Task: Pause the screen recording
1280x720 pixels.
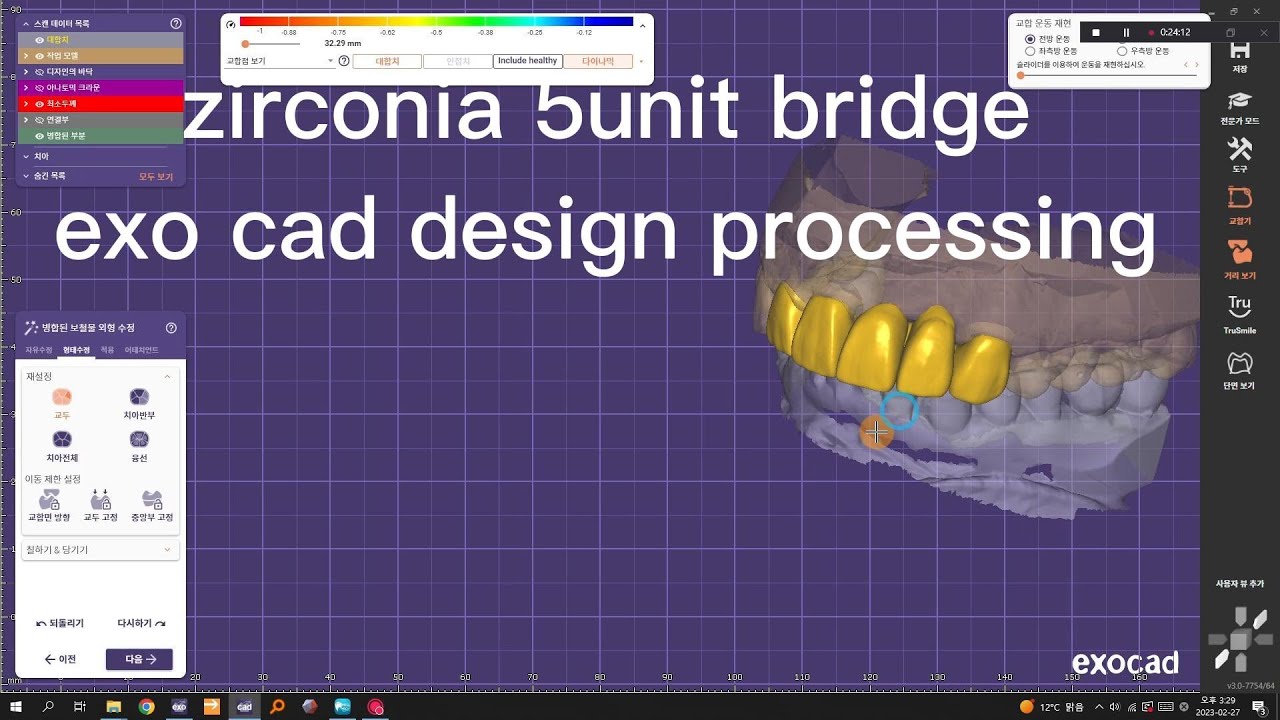Action: (x=1126, y=32)
